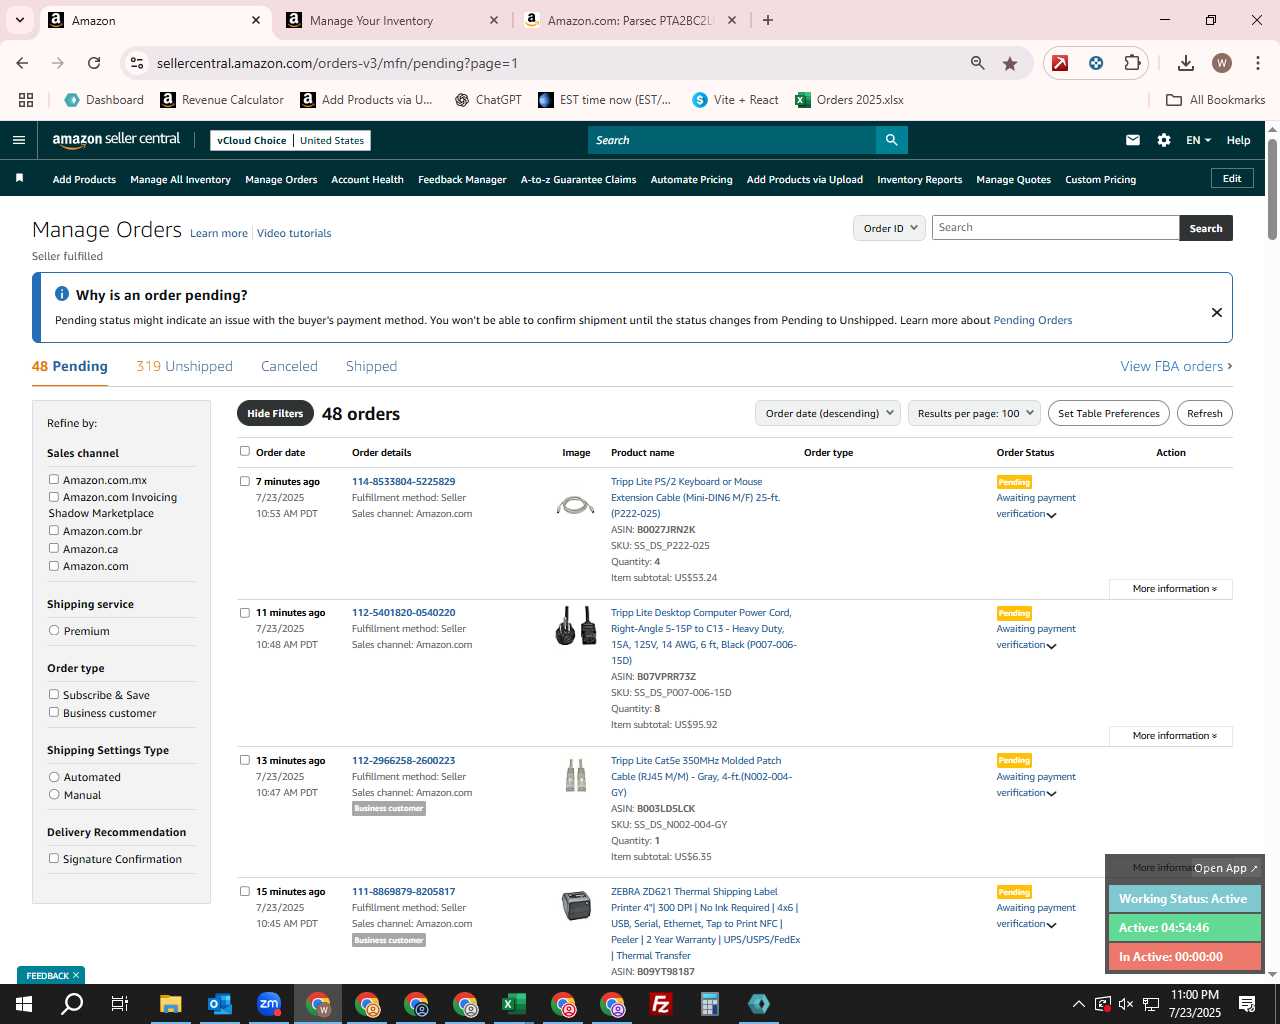Viewport: 1280px width, 1024px height.
Task: Expand More information for order 114-8533804-5225829
Action: coord(1171,589)
